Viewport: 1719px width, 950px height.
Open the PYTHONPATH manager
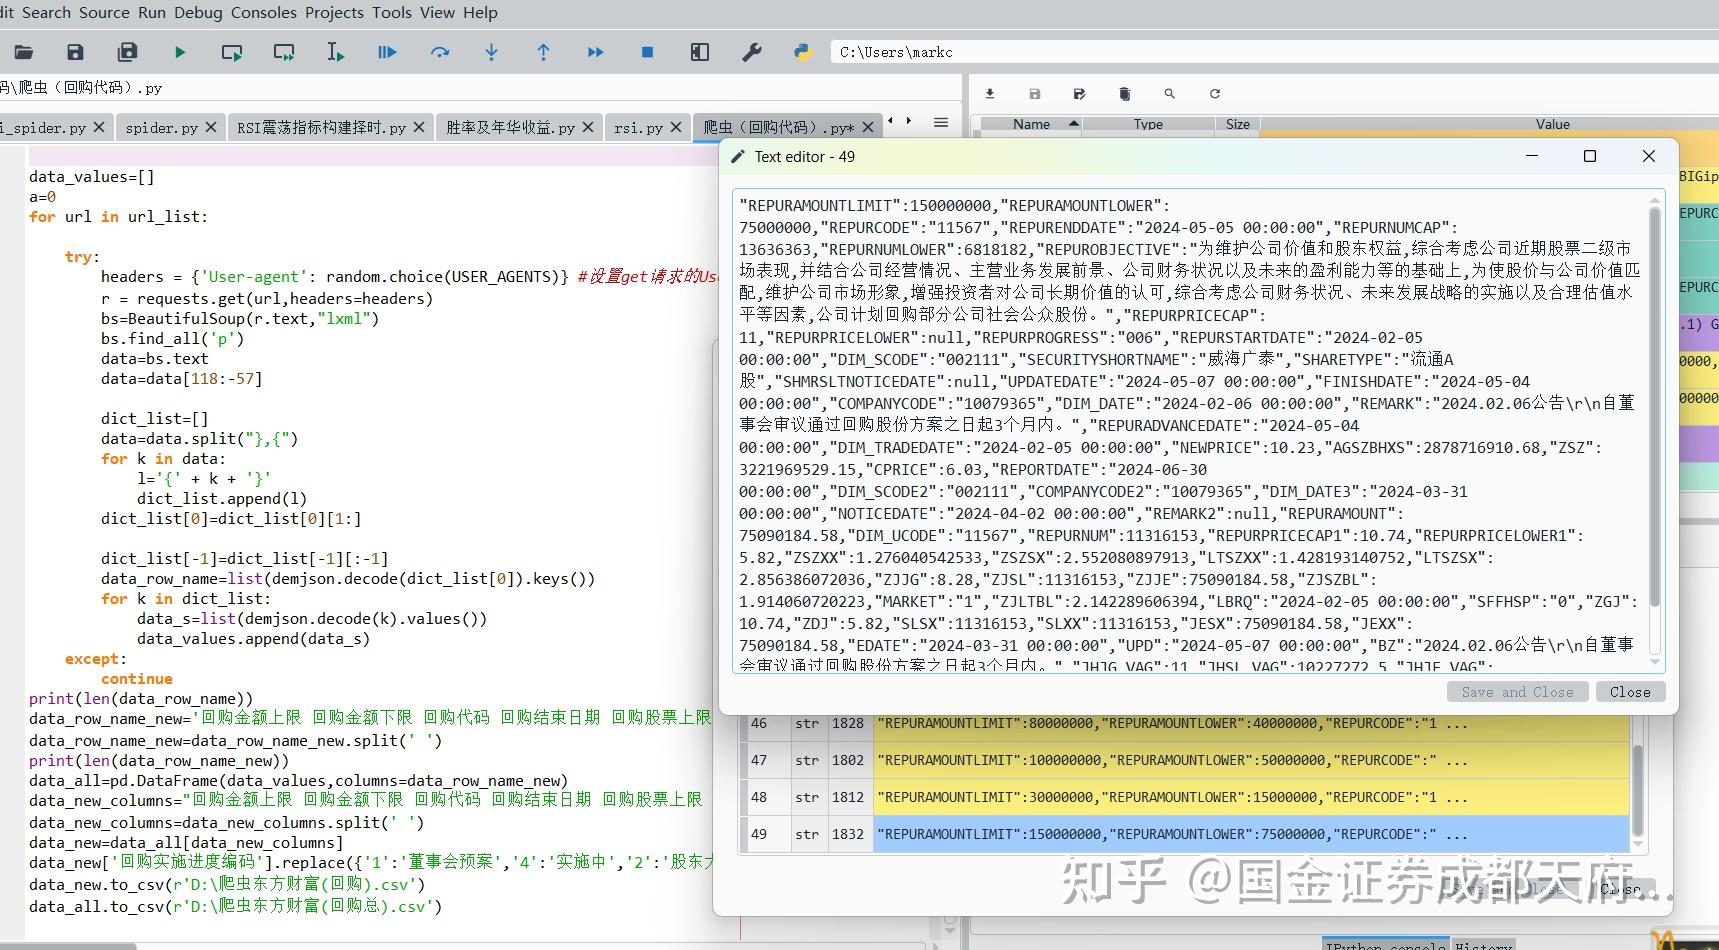[x=803, y=52]
